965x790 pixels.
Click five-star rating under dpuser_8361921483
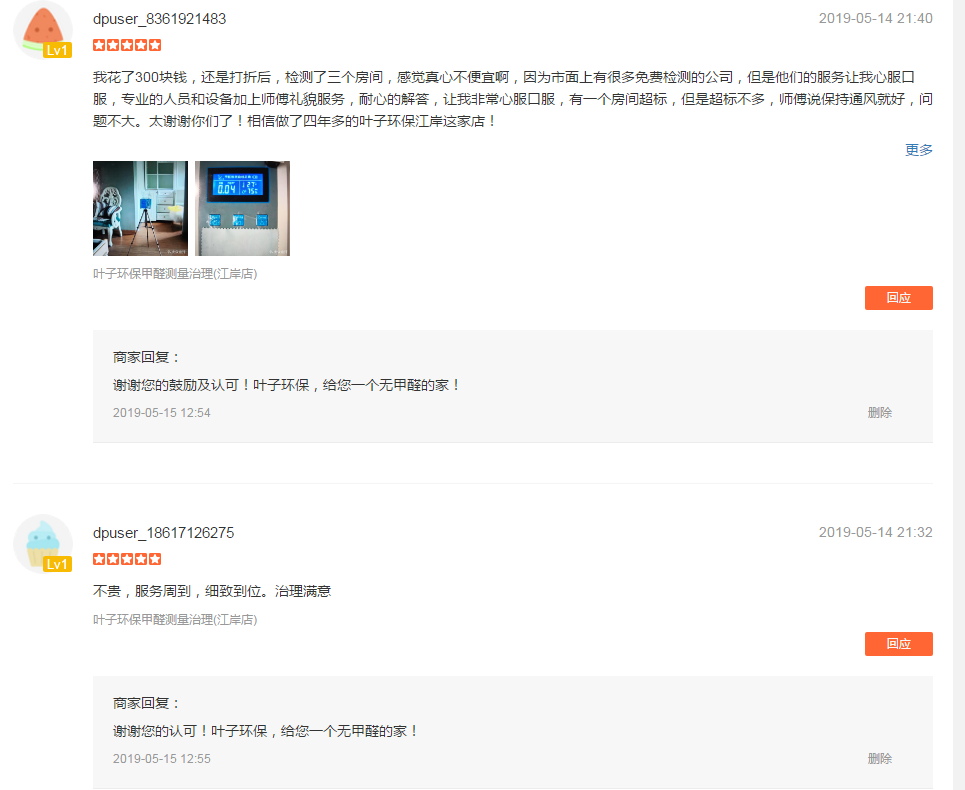point(127,45)
